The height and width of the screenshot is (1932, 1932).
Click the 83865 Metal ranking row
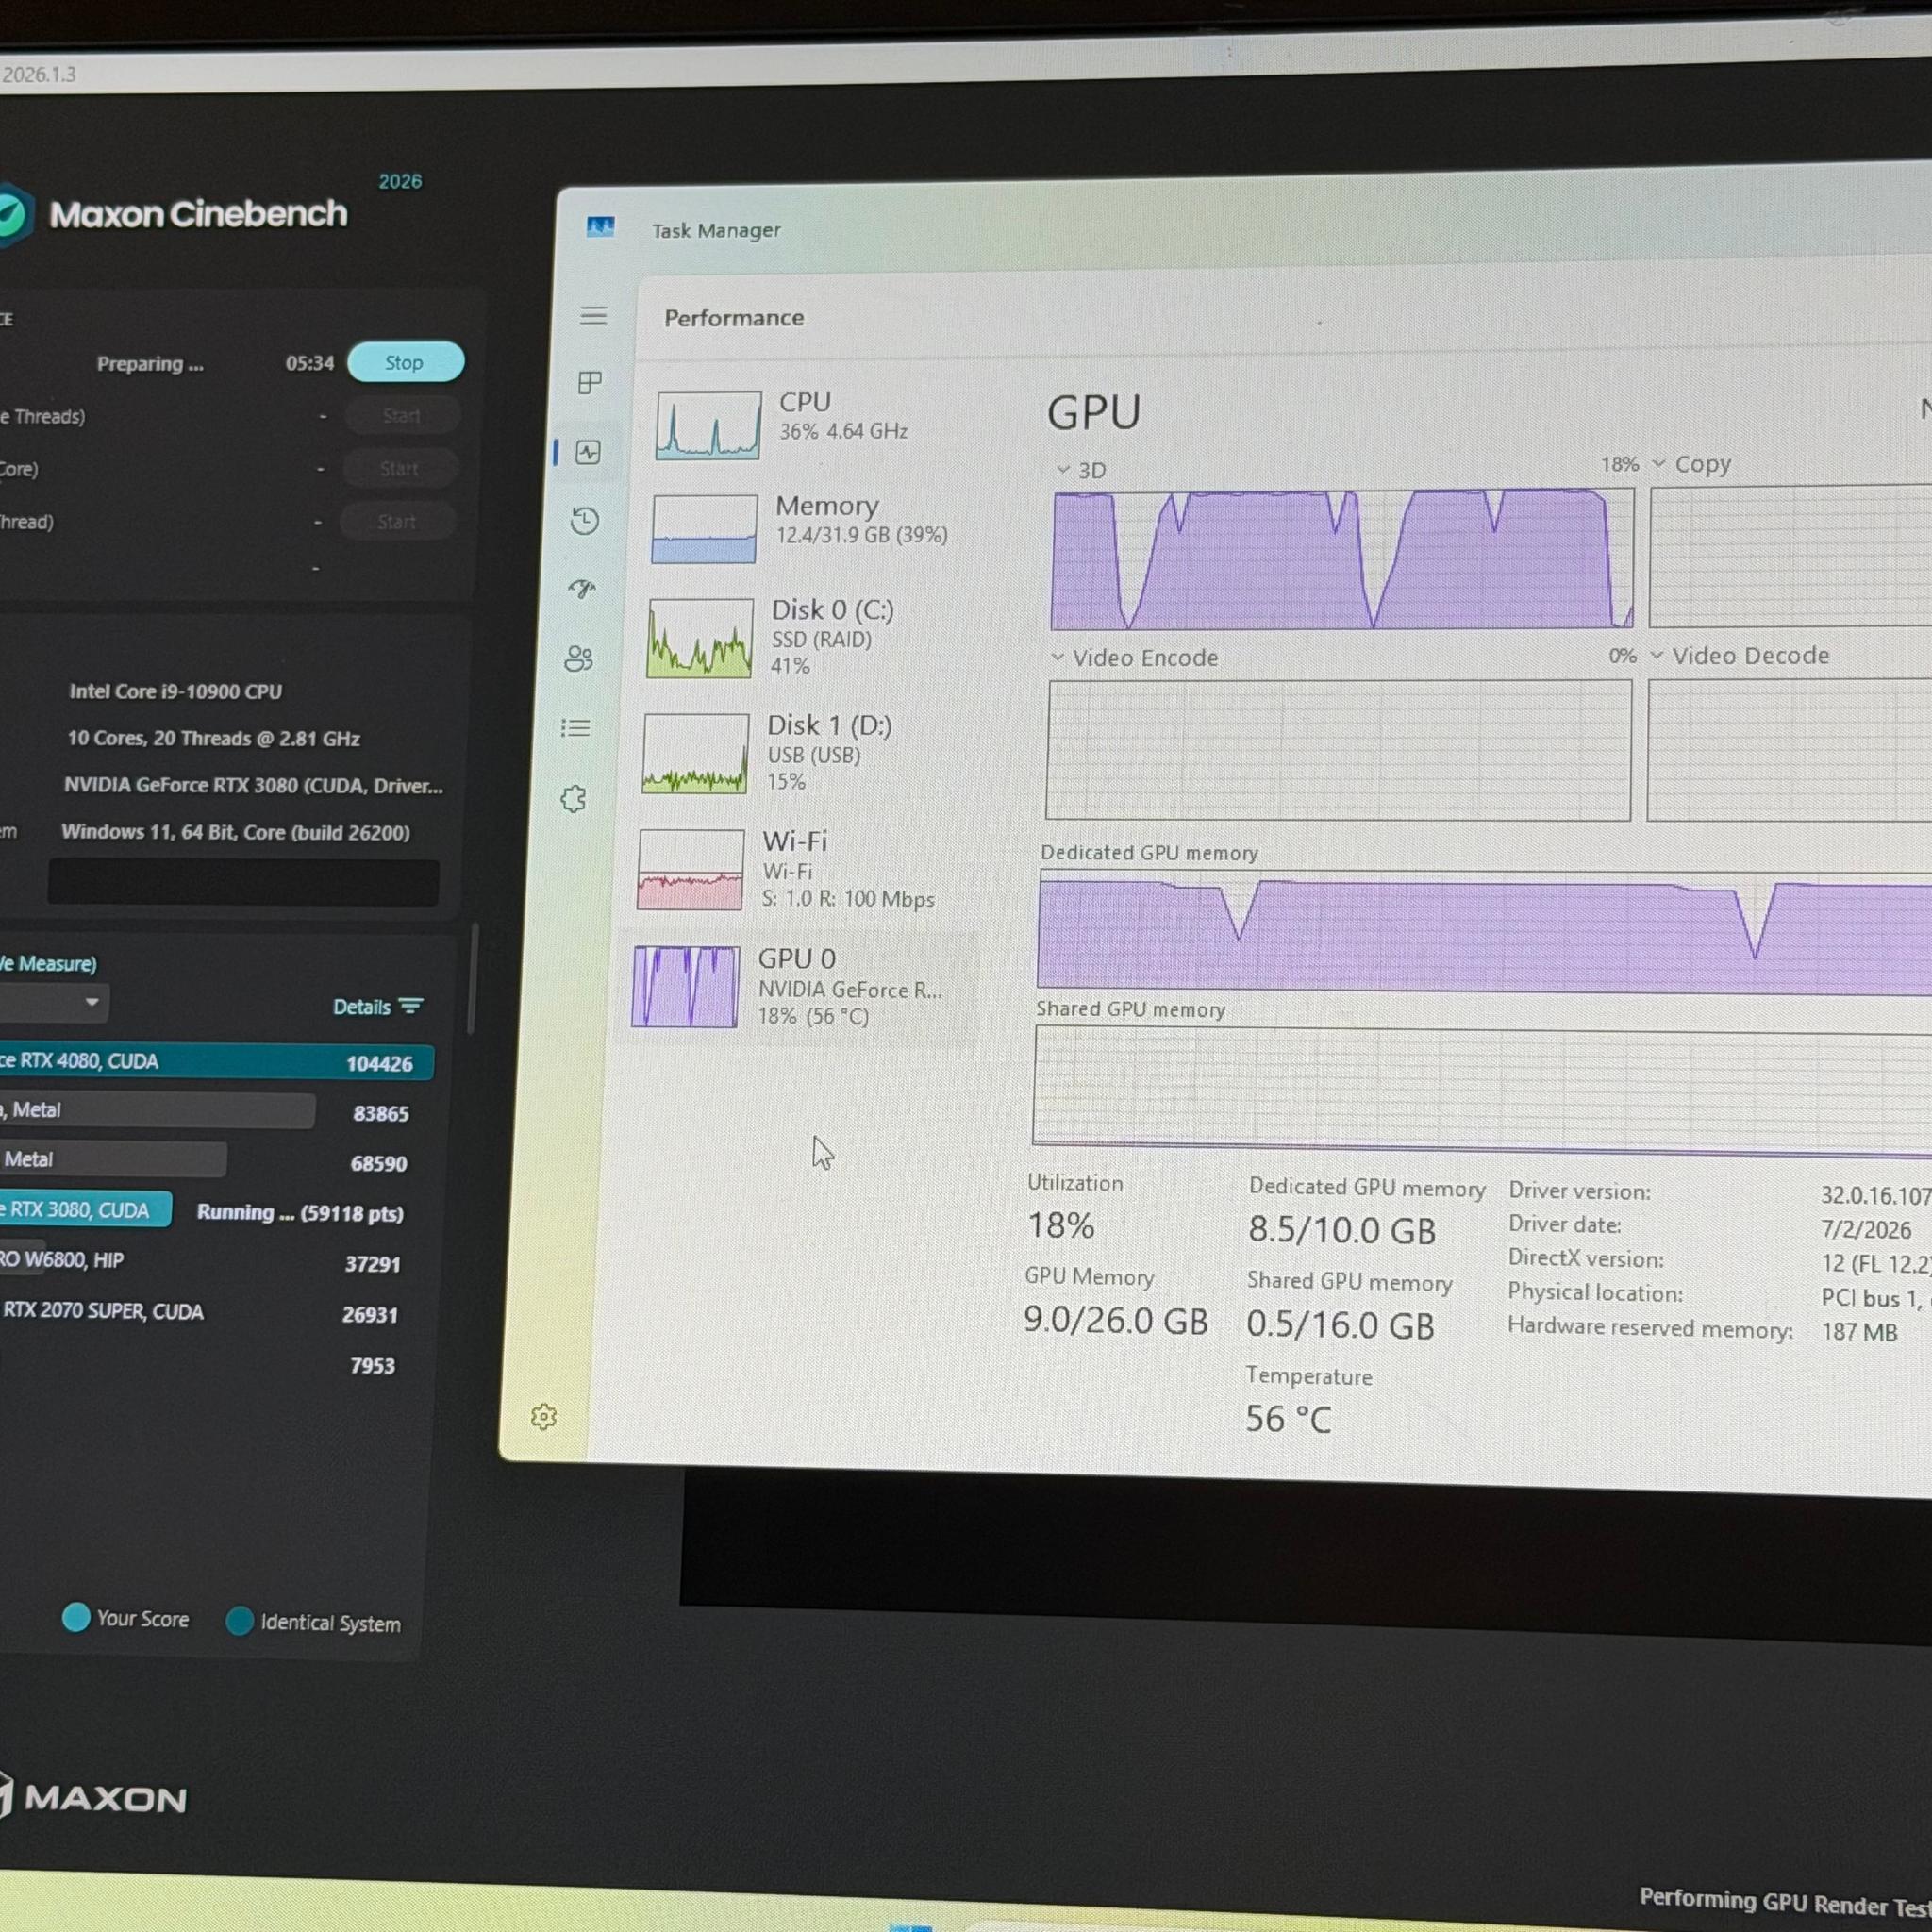(206, 1111)
